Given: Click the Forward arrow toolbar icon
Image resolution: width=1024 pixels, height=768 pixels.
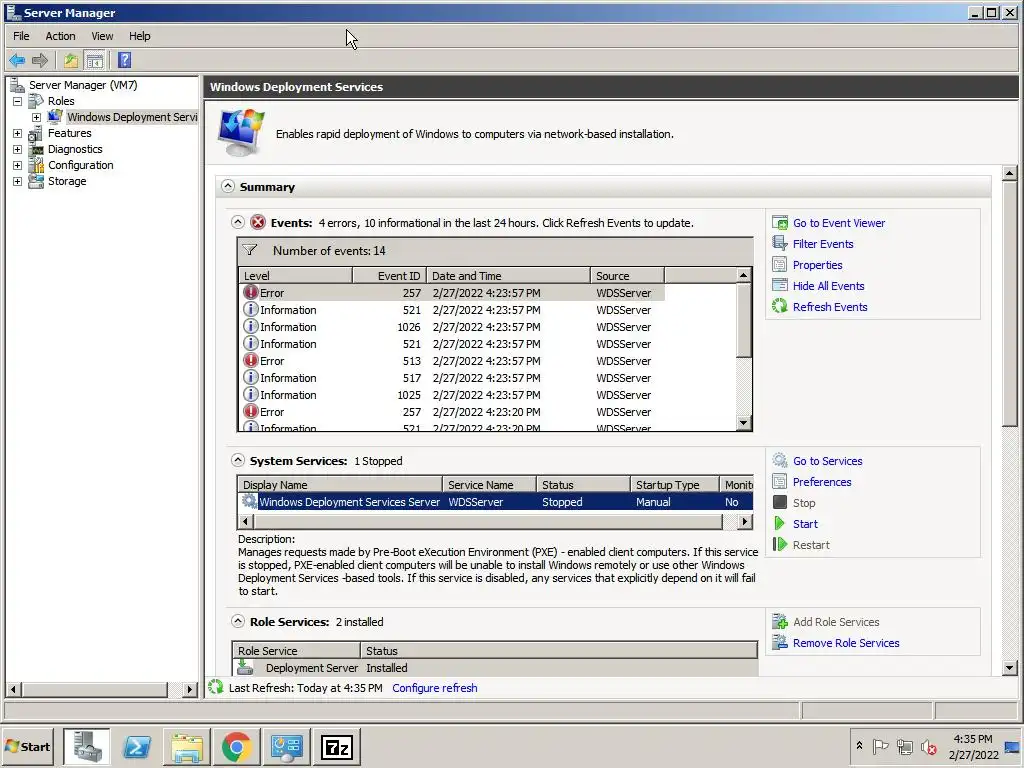Looking at the screenshot, I should click(x=40, y=61).
